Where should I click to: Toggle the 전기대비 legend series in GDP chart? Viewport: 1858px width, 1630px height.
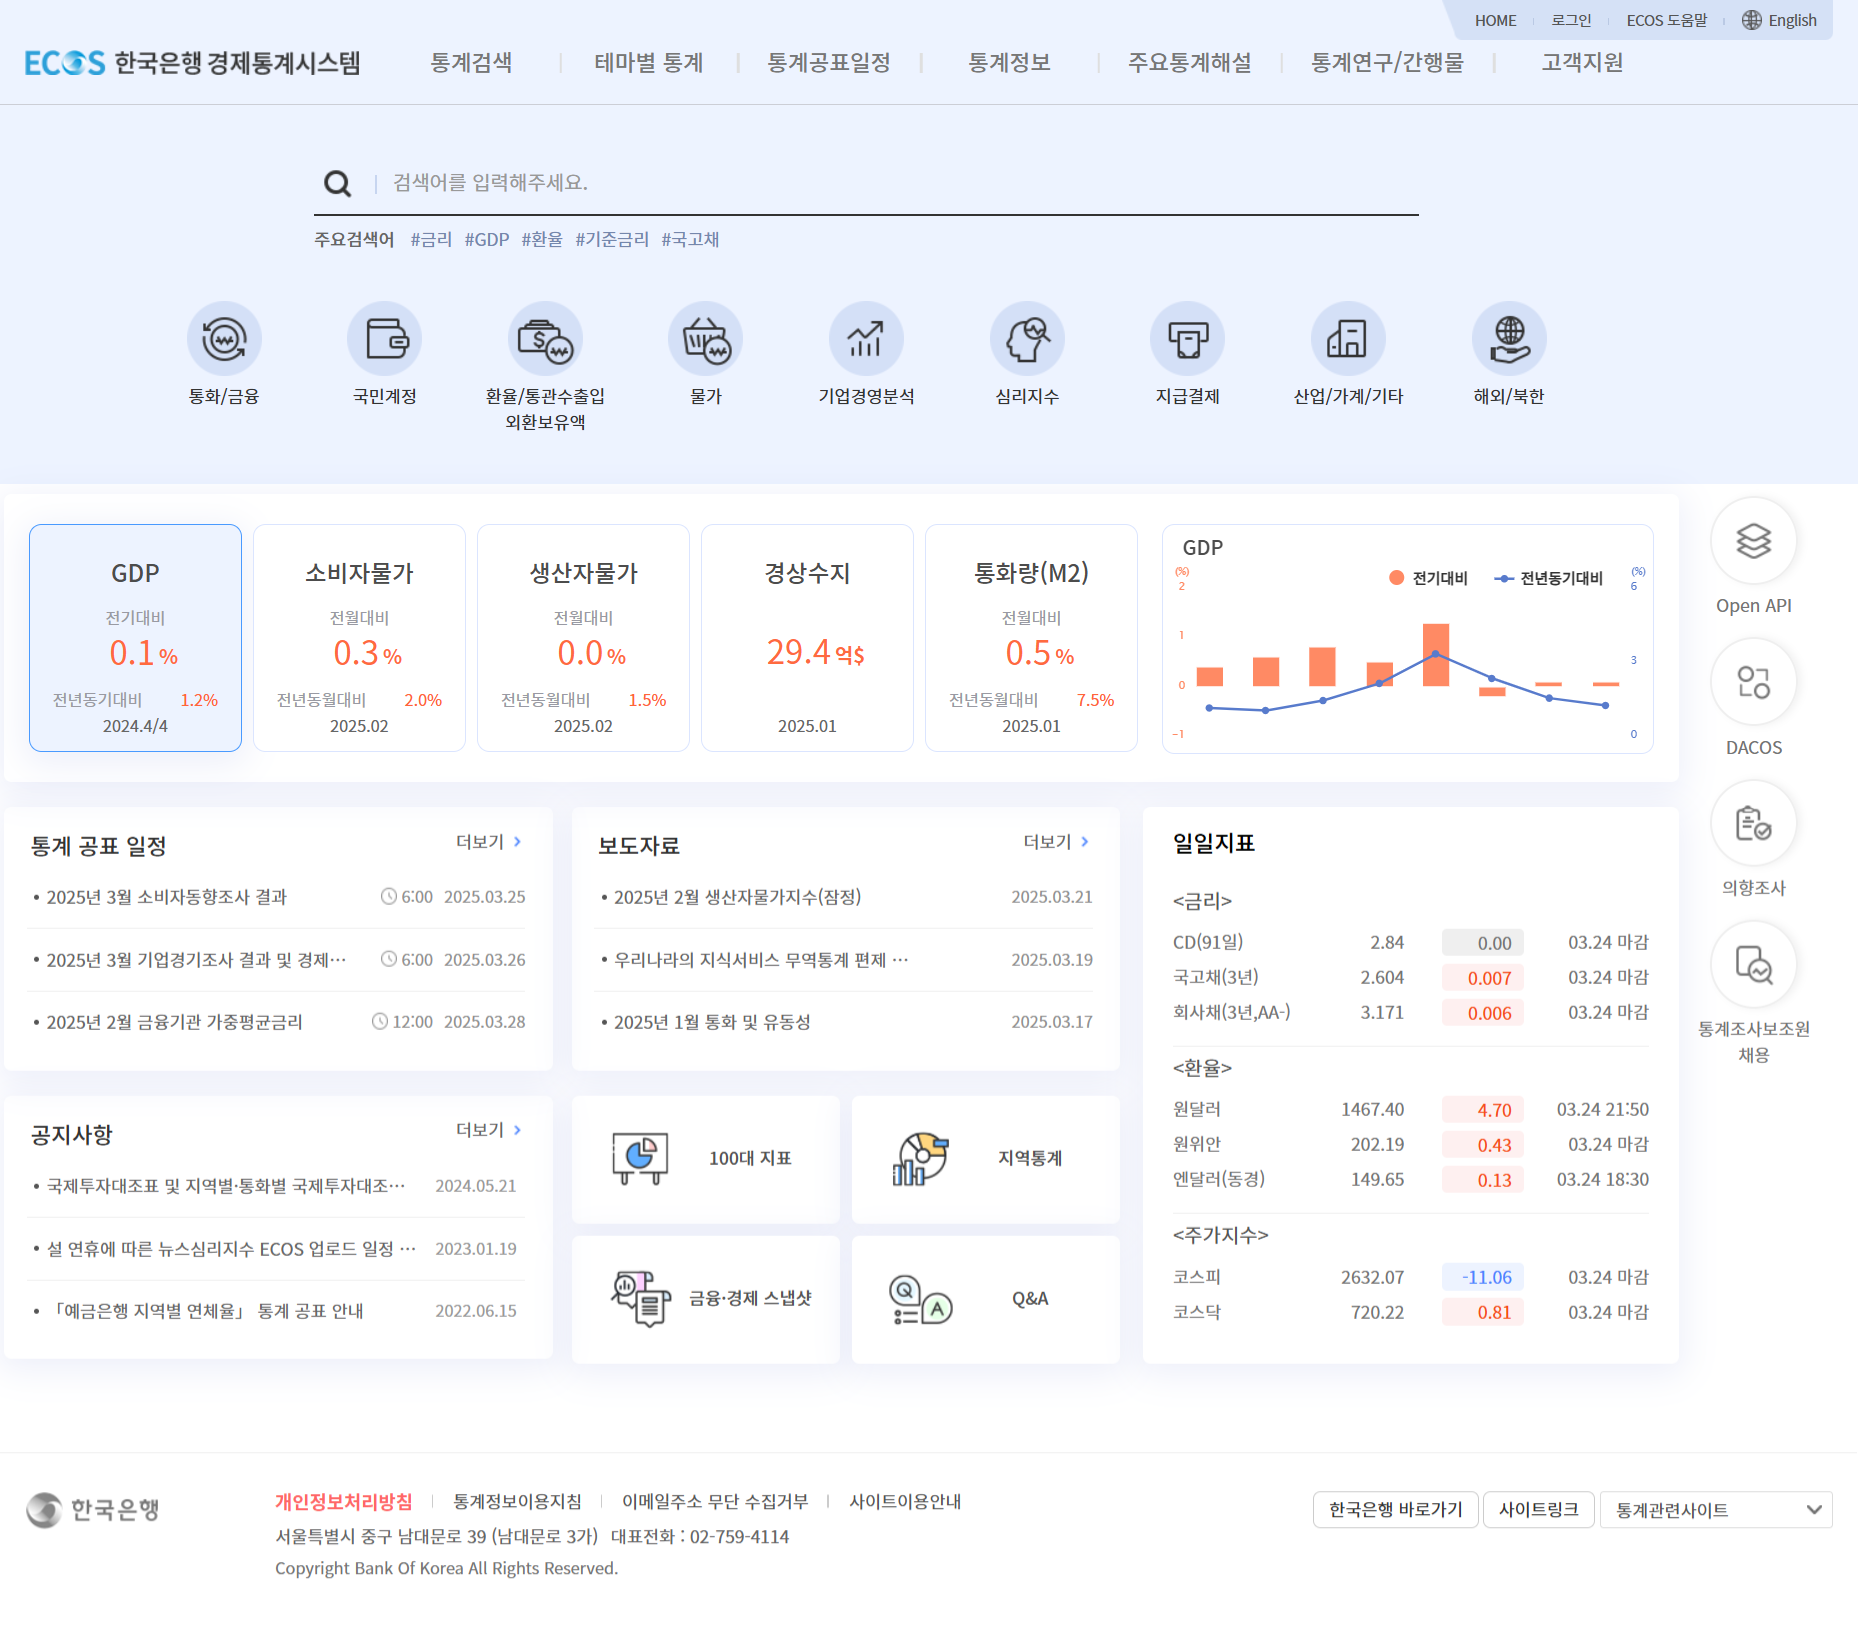[x=1428, y=578]
